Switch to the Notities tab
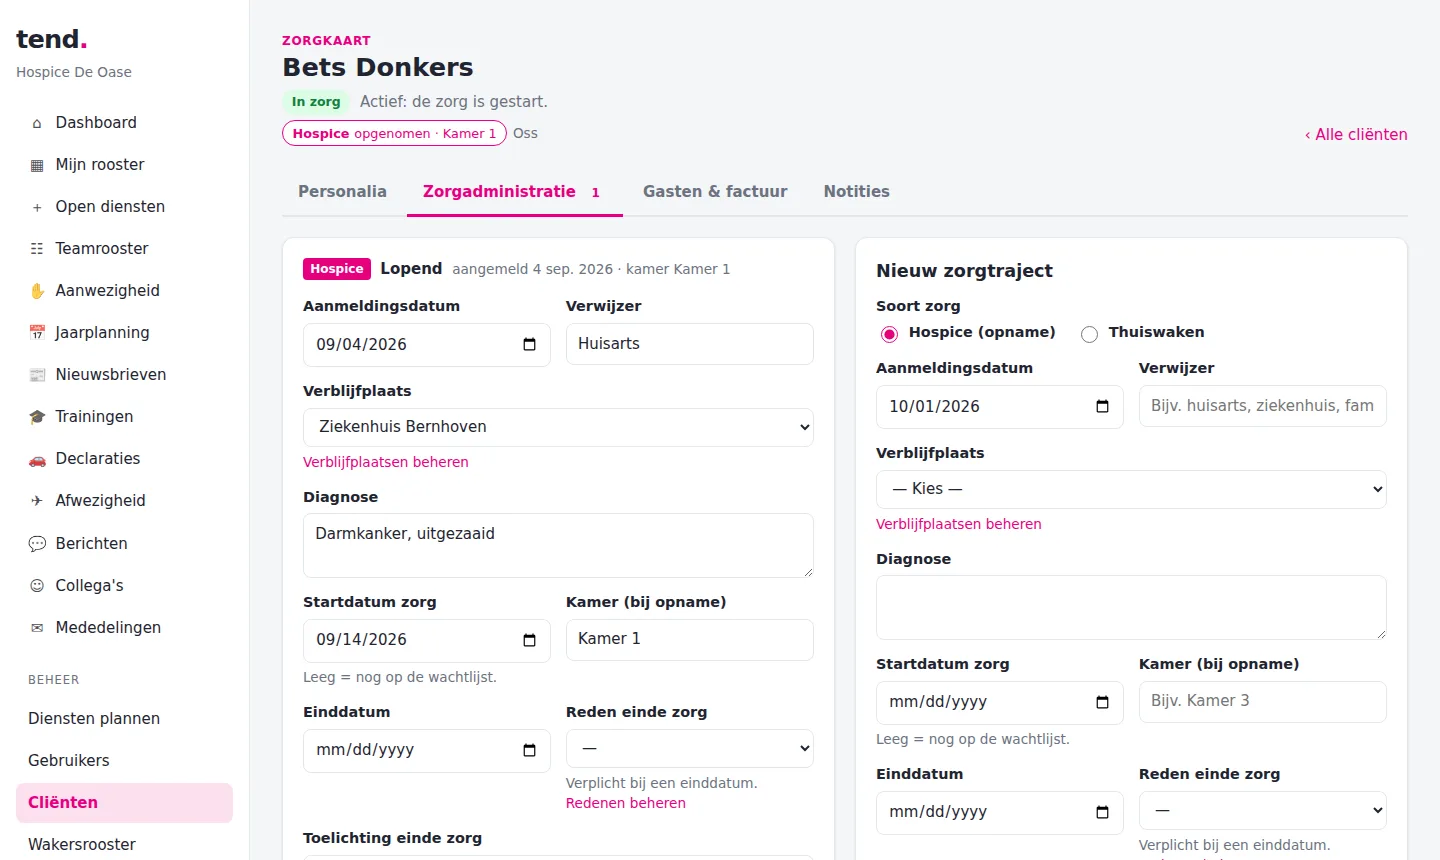Viewport: 1440px width, 860px height. [856, 191]
